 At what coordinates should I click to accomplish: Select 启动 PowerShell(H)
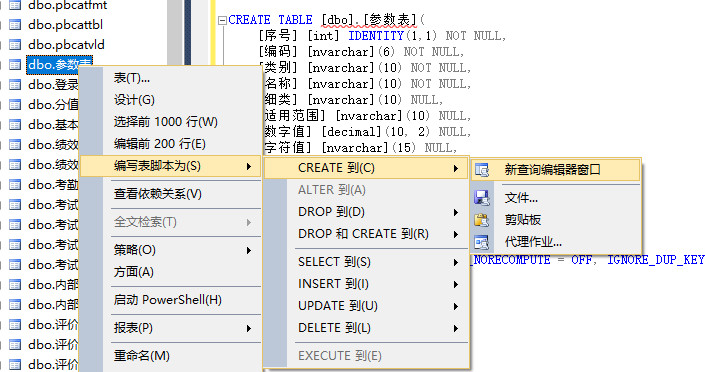click(171, 300)
